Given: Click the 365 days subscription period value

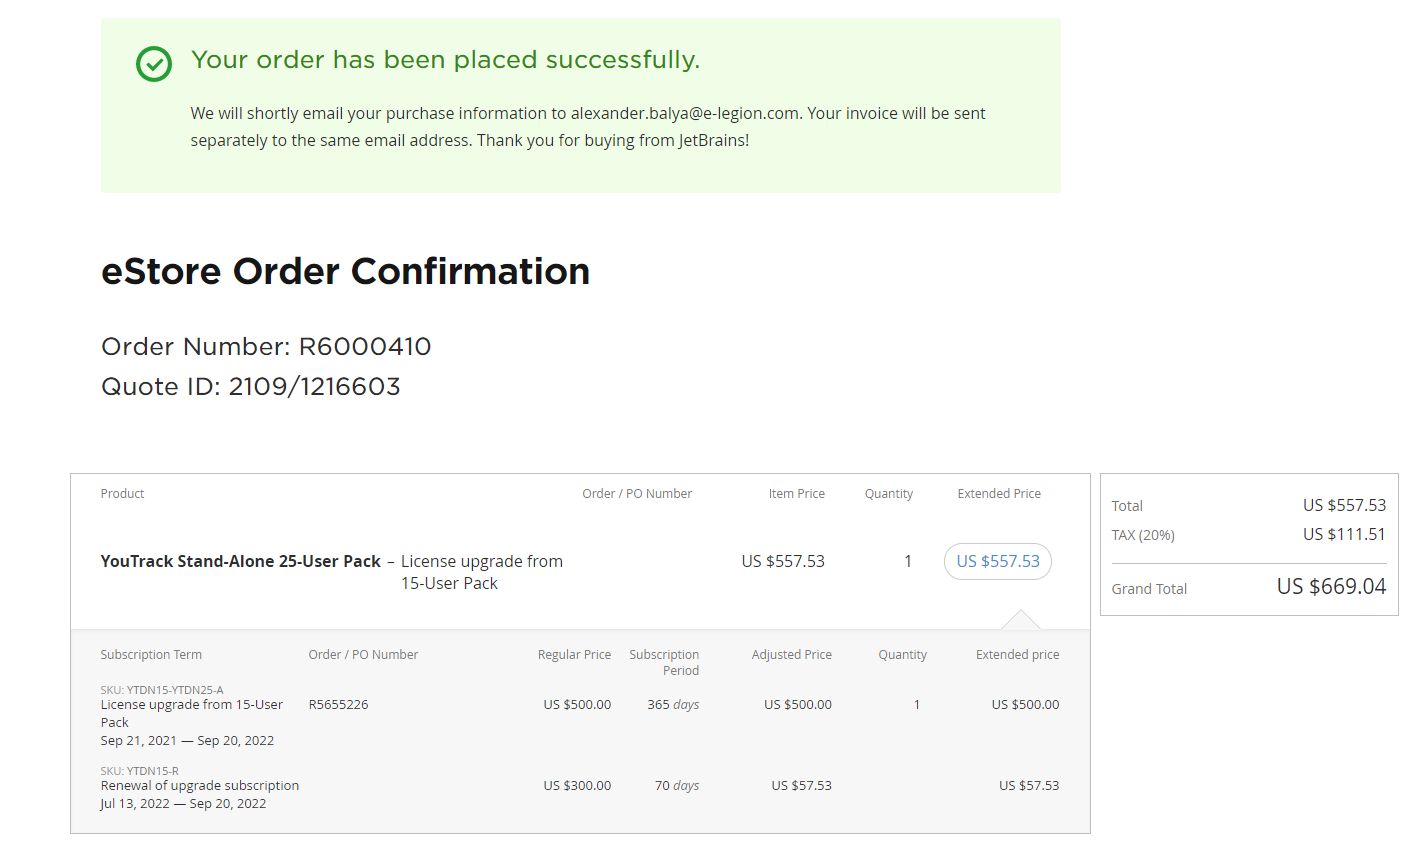Looking at the screenshot, I should pyautogui.click(x=673, y=705).
